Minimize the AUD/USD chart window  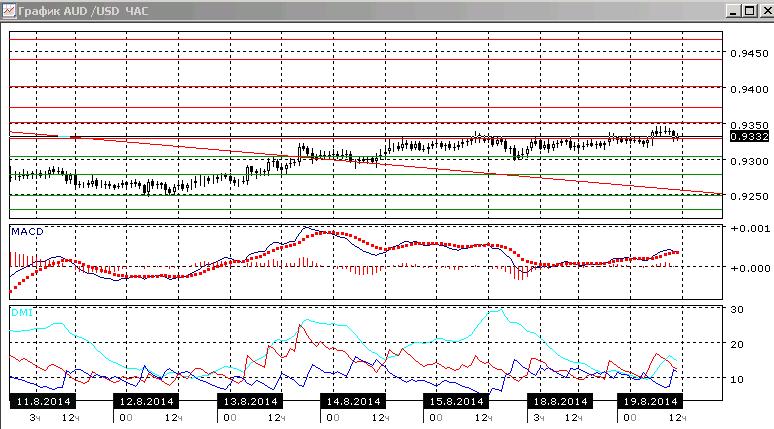click(733, 11)
